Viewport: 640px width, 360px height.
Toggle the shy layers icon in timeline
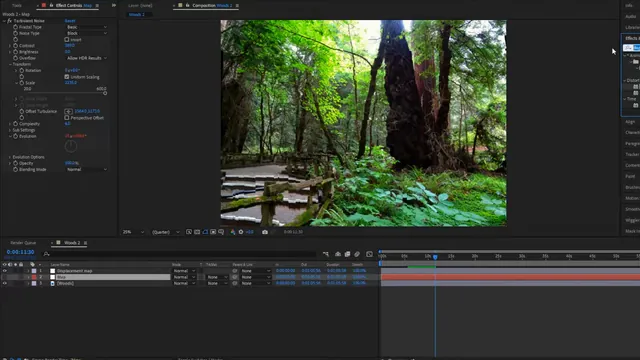click(338, 254)
